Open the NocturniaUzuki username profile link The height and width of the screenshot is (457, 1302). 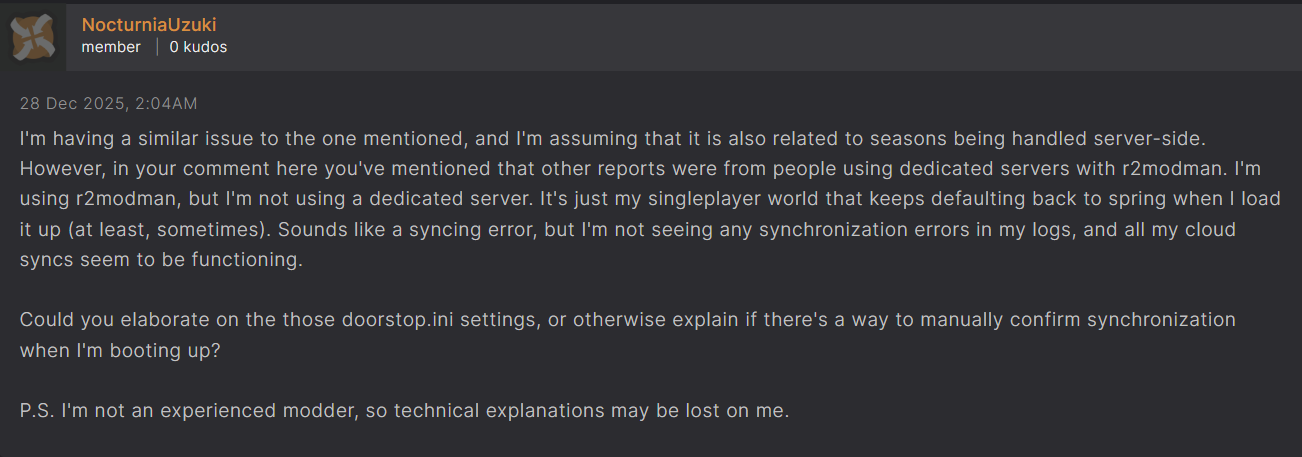[x=148, y=25]
